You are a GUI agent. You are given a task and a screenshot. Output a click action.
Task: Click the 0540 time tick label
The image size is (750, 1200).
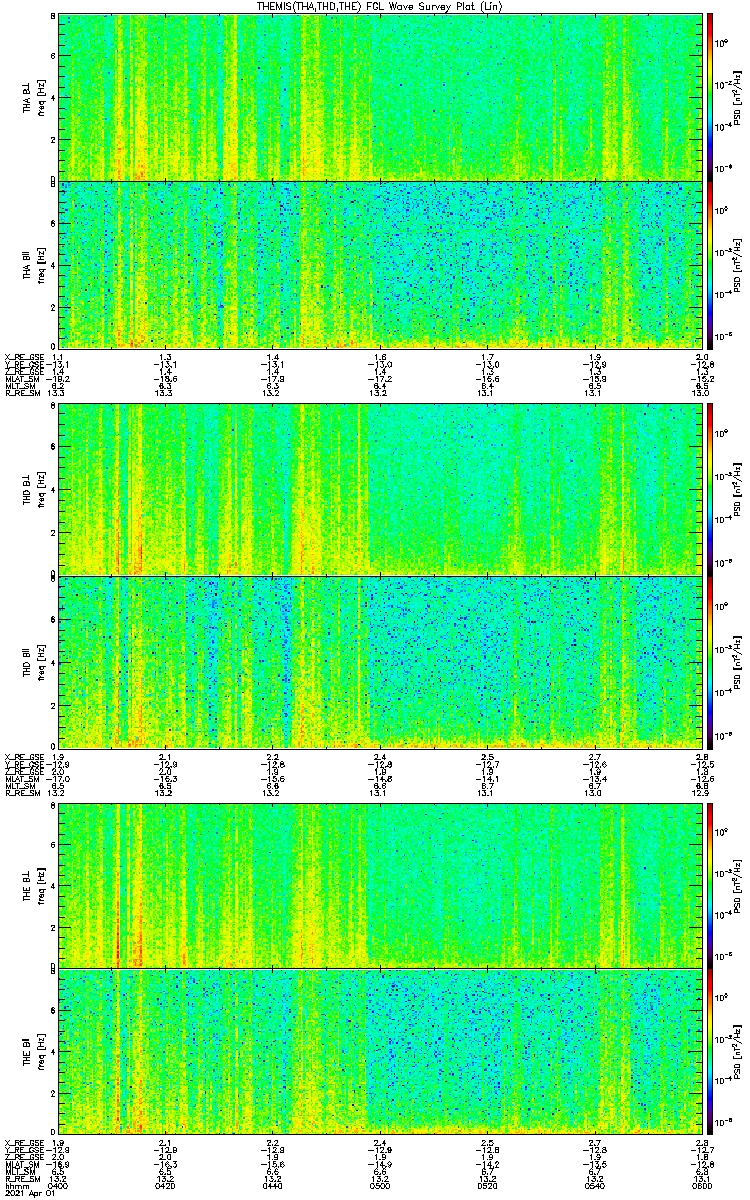[594, 1185]
